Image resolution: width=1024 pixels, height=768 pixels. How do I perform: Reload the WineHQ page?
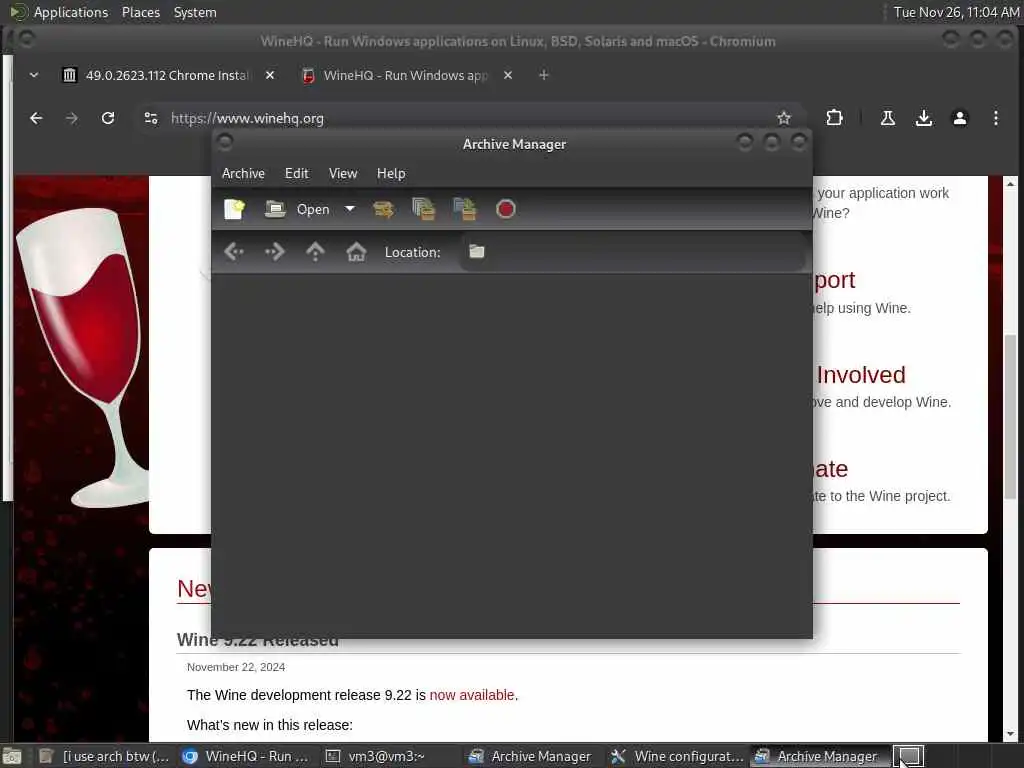[x=108, y=118]
